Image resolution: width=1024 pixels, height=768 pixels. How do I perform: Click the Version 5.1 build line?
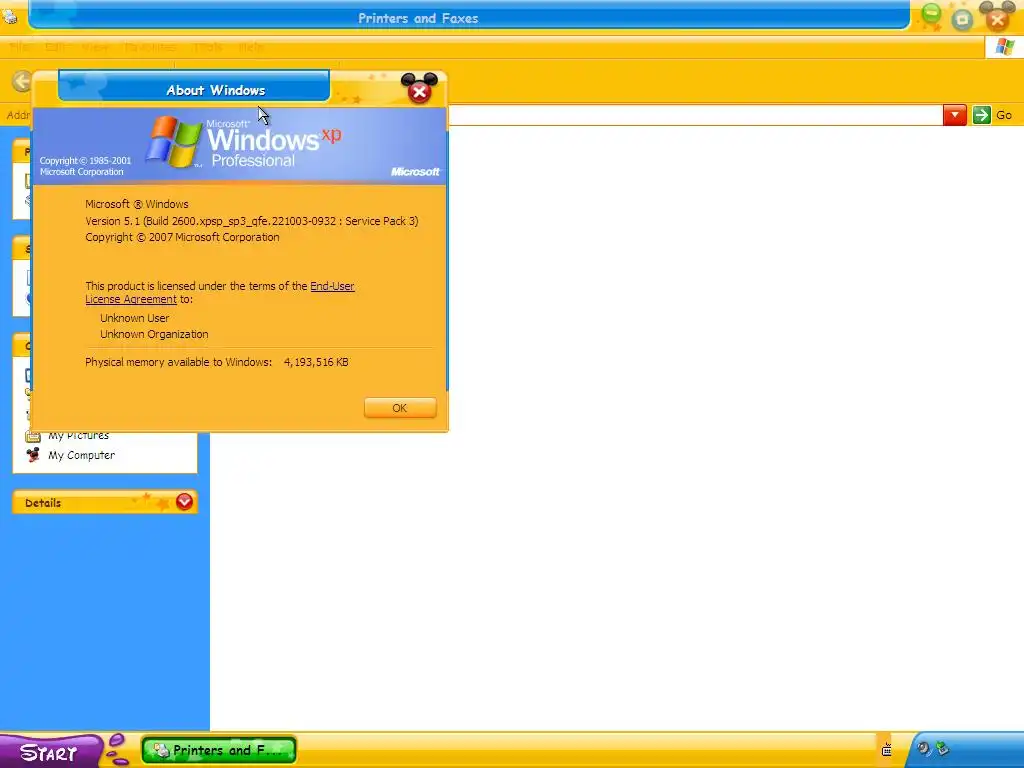coord(252,221)
